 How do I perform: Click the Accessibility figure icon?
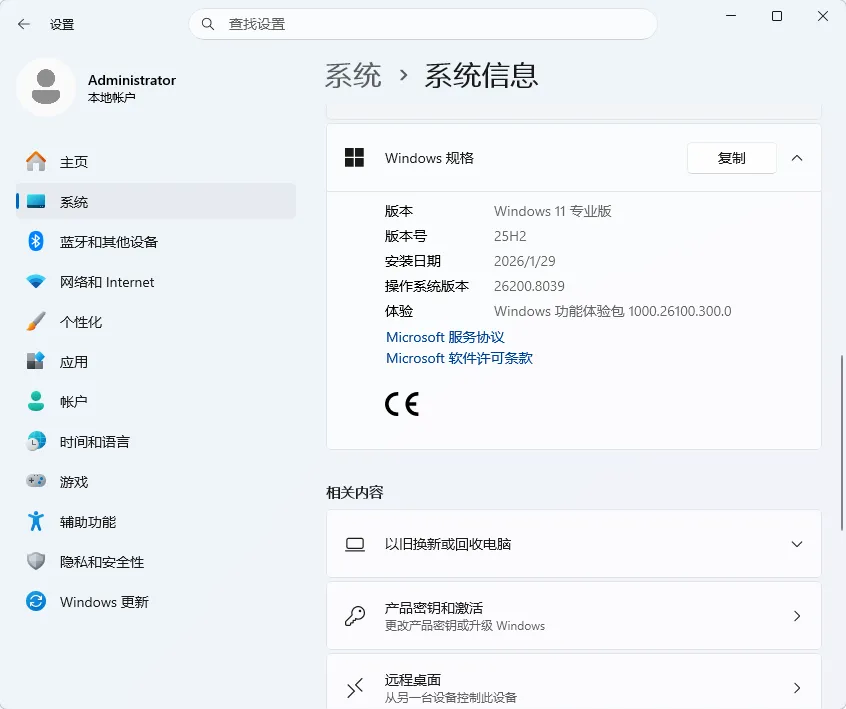pyautogui.click(x=36, y=521)
